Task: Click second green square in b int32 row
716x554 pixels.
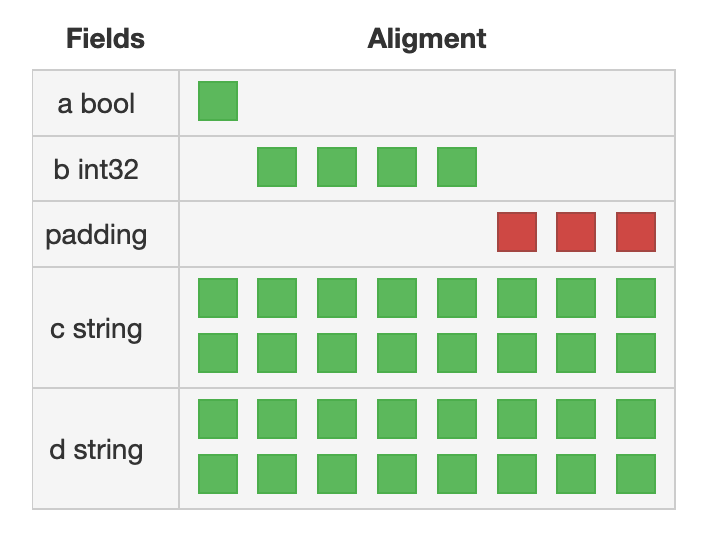Action: tap(337, 167)
